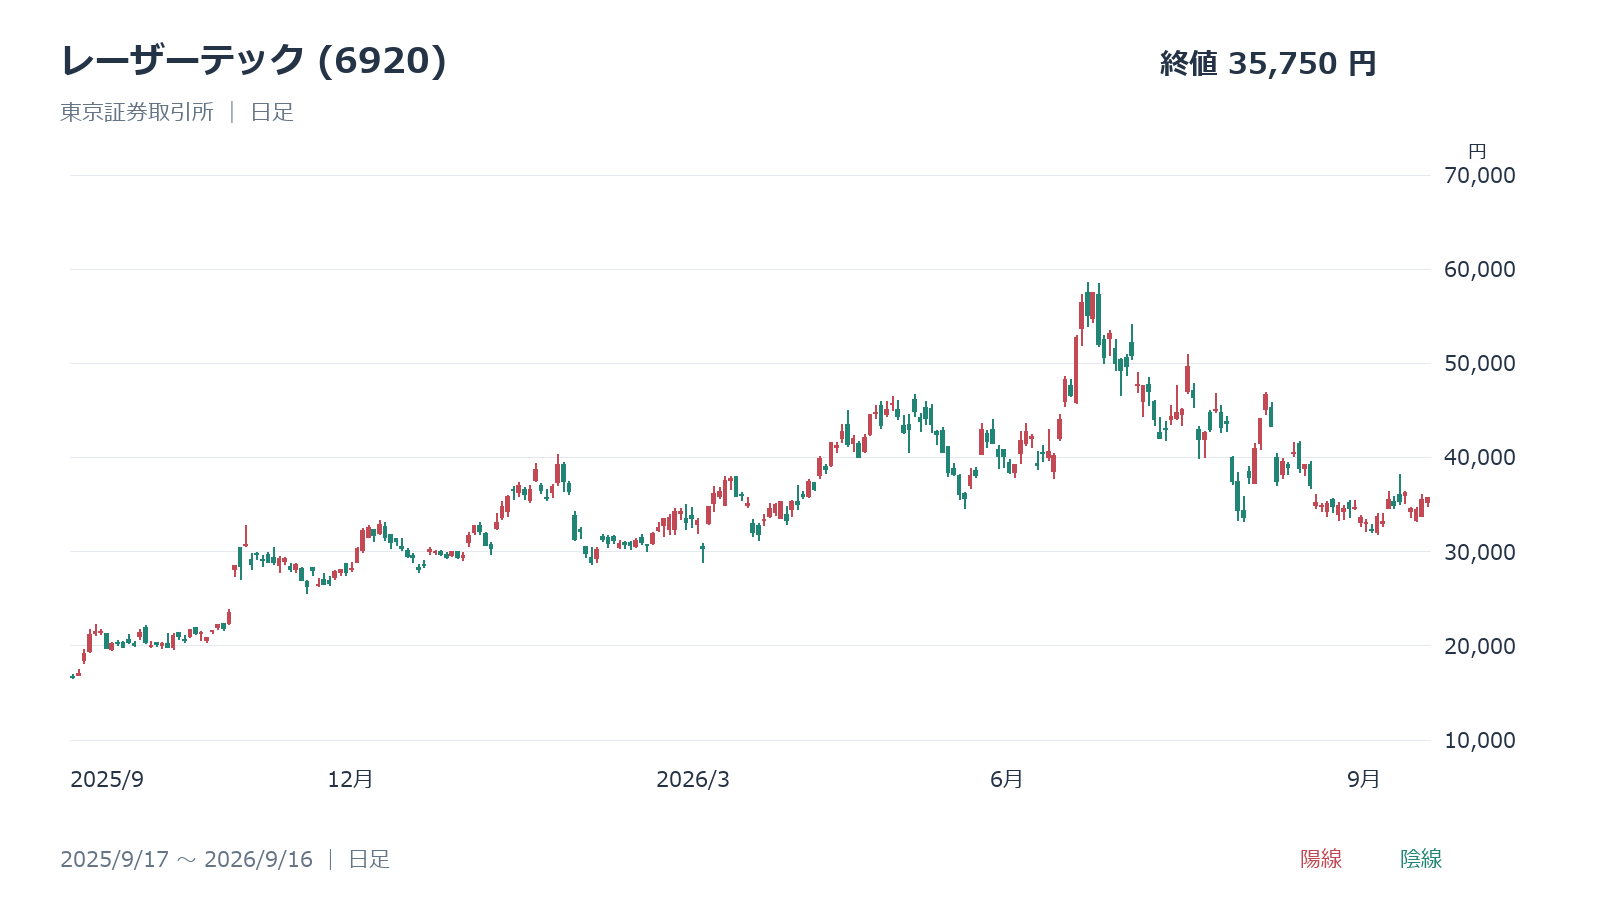Click the レーザーテック (6920) chart title
The height and width of the screenshot is (900, 1600).
[x=253, y=61]
